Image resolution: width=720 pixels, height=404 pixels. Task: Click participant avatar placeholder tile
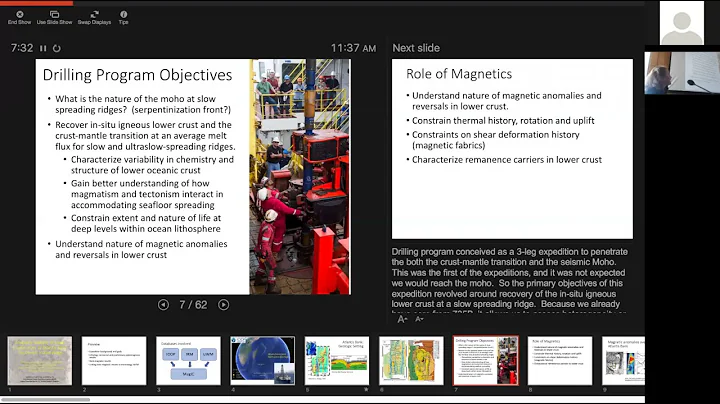[x=681, y=23]
